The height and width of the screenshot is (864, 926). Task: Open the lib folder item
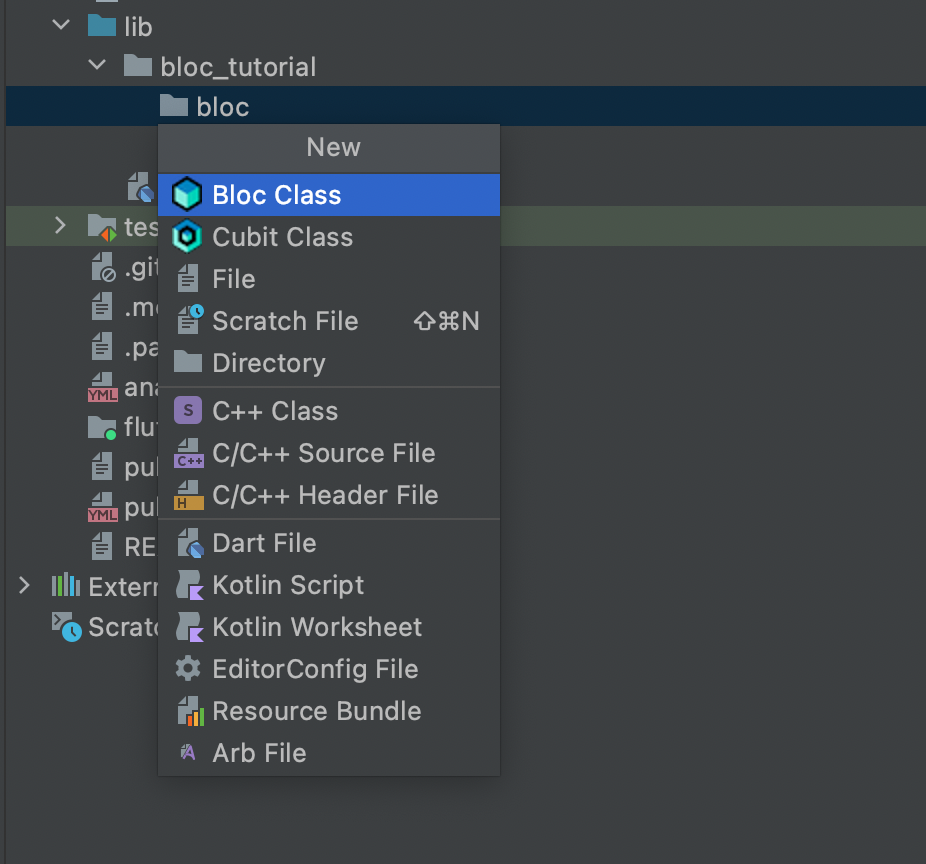pyautogui.click(x=137, y=27)
